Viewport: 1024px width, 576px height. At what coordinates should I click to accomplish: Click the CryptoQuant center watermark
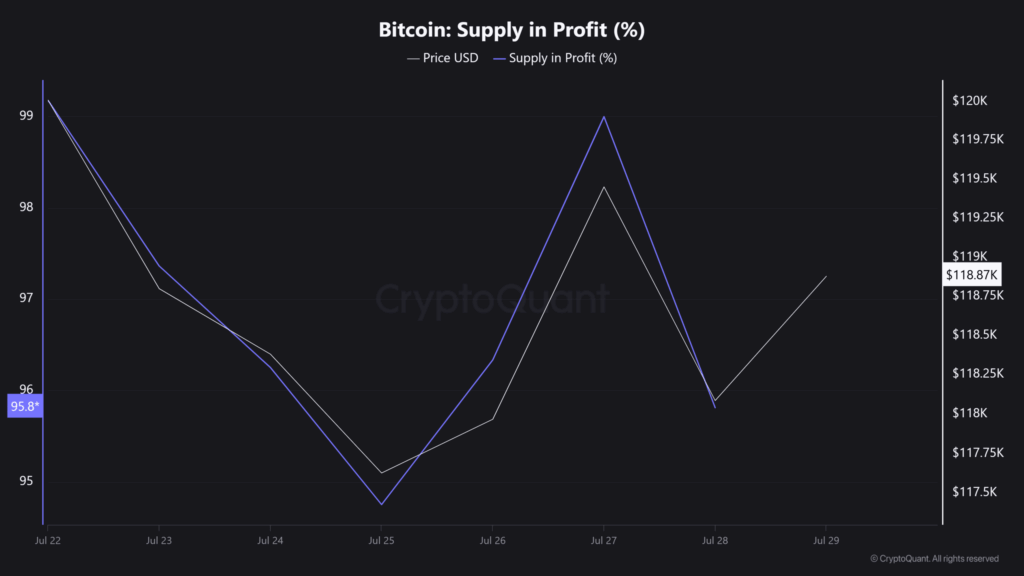click(492, 299)
